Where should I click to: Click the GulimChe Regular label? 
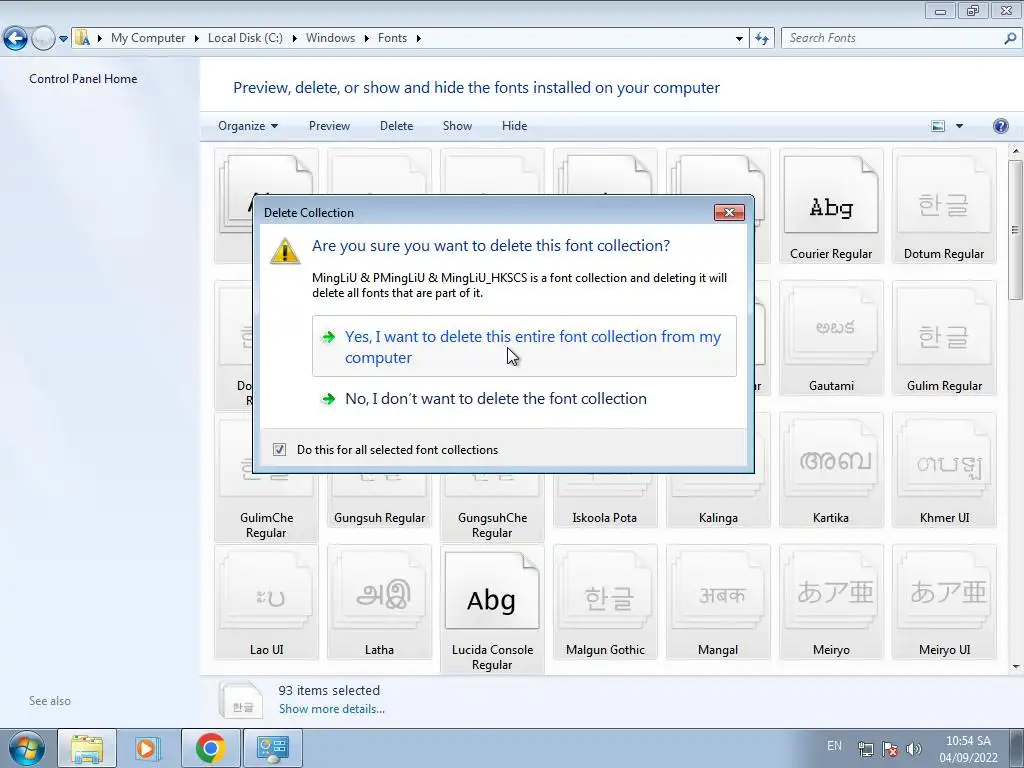(x=266, y=525)
